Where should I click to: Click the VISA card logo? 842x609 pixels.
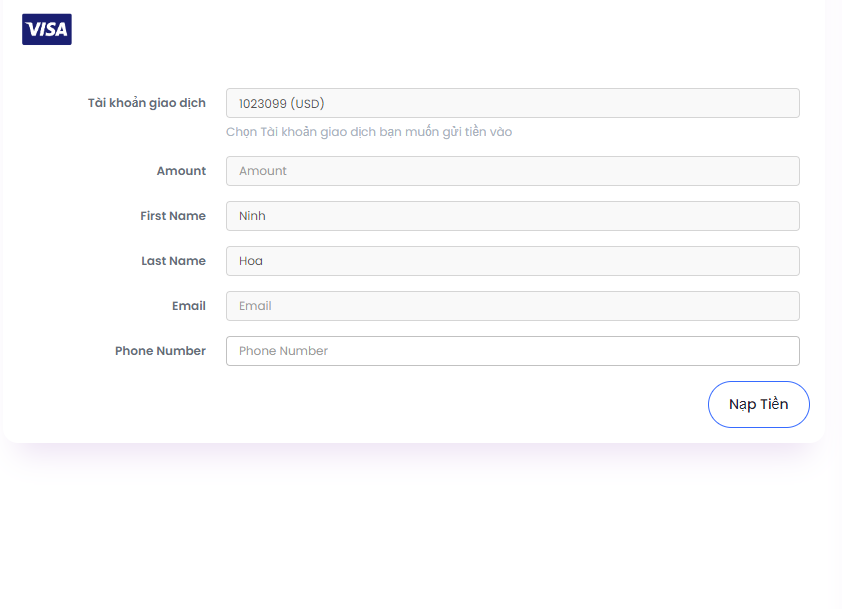click(47, 29)
